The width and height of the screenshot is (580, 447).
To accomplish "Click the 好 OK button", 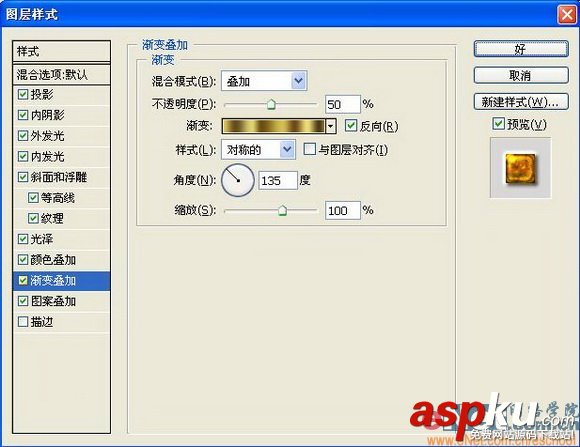I will 521,49.
